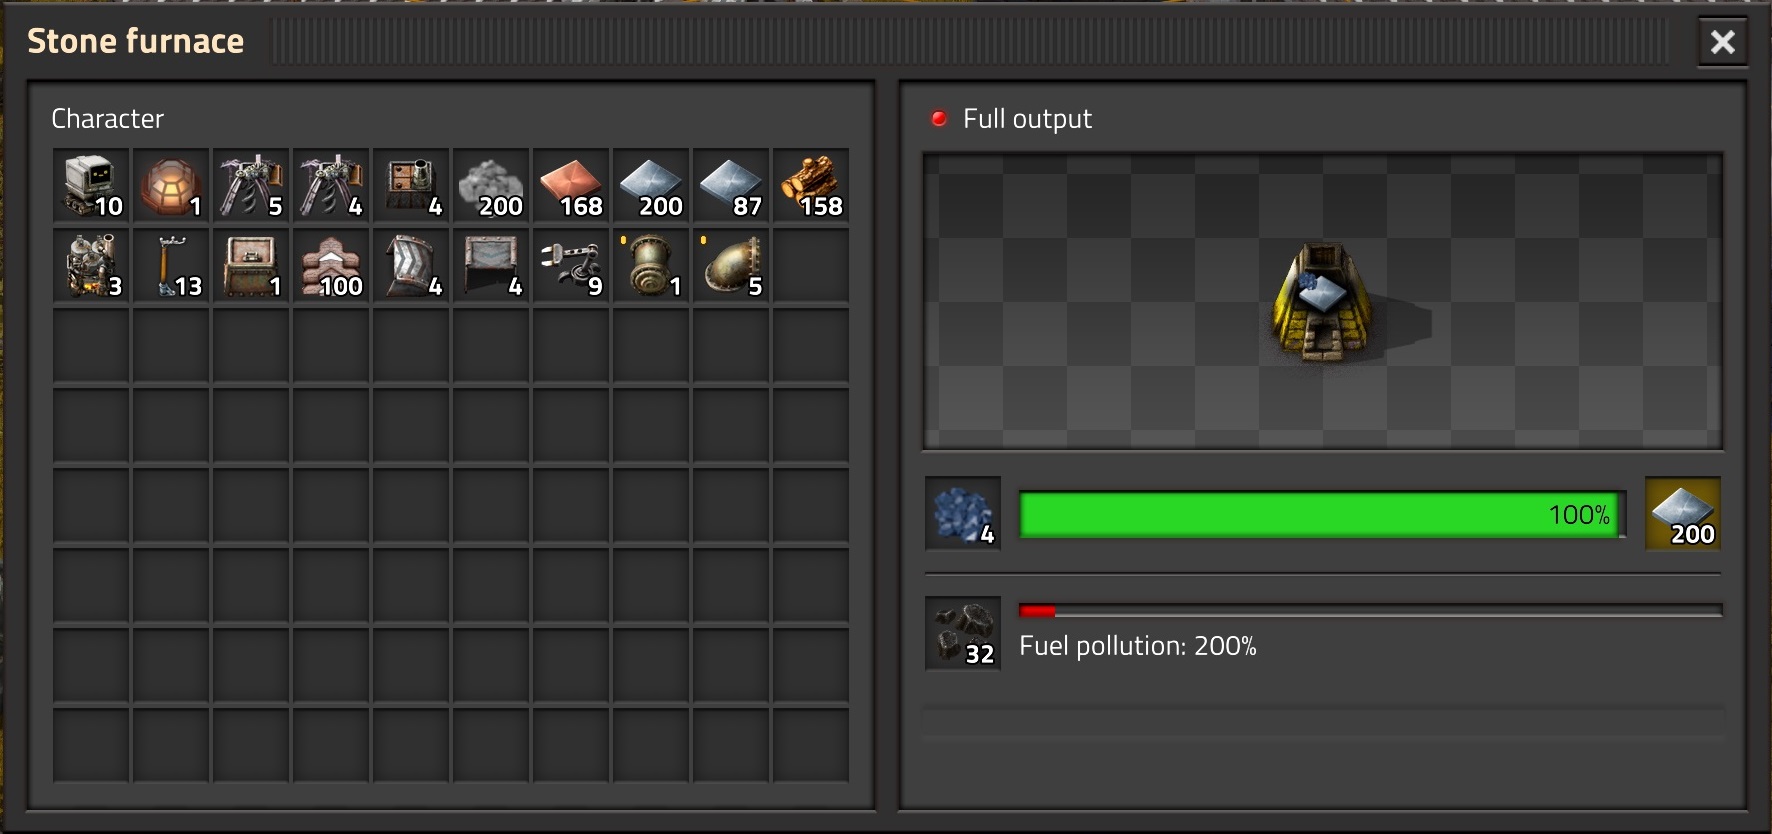Select the transport belt stack
The width and height of the screenshot is (1772, 834).
(411, 266)
